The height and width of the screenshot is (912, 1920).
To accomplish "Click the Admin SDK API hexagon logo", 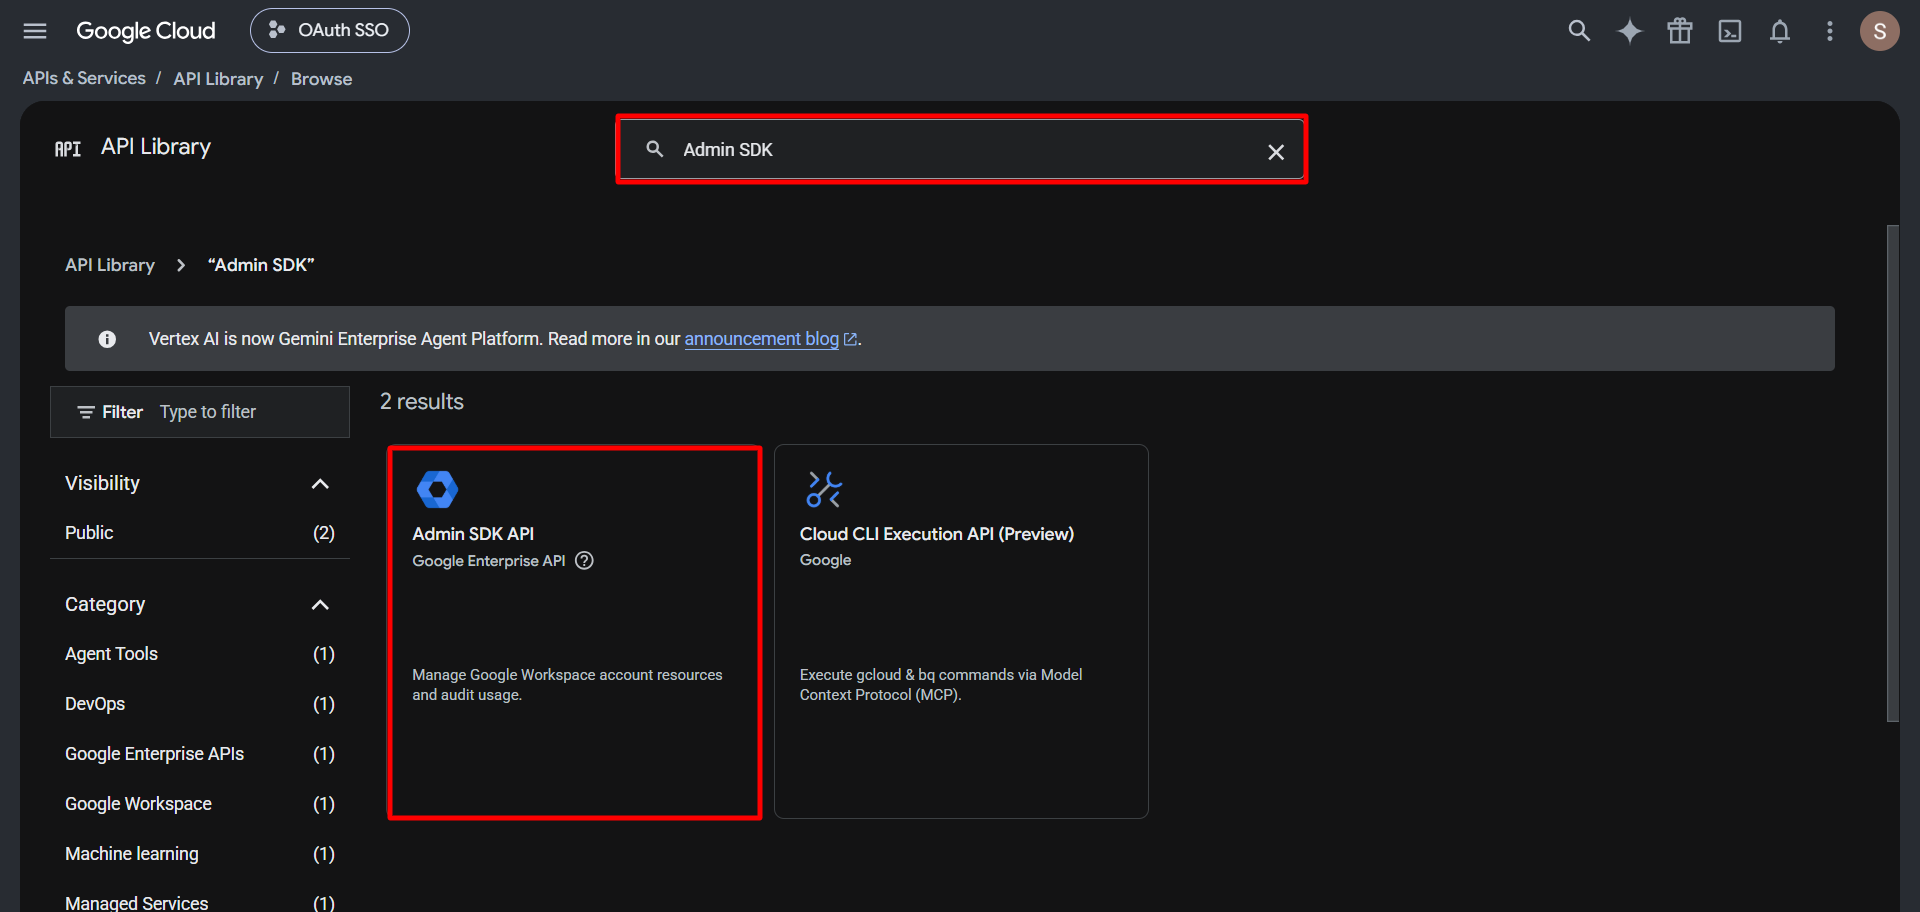I will pyautogui.click(x=437, y=489).
